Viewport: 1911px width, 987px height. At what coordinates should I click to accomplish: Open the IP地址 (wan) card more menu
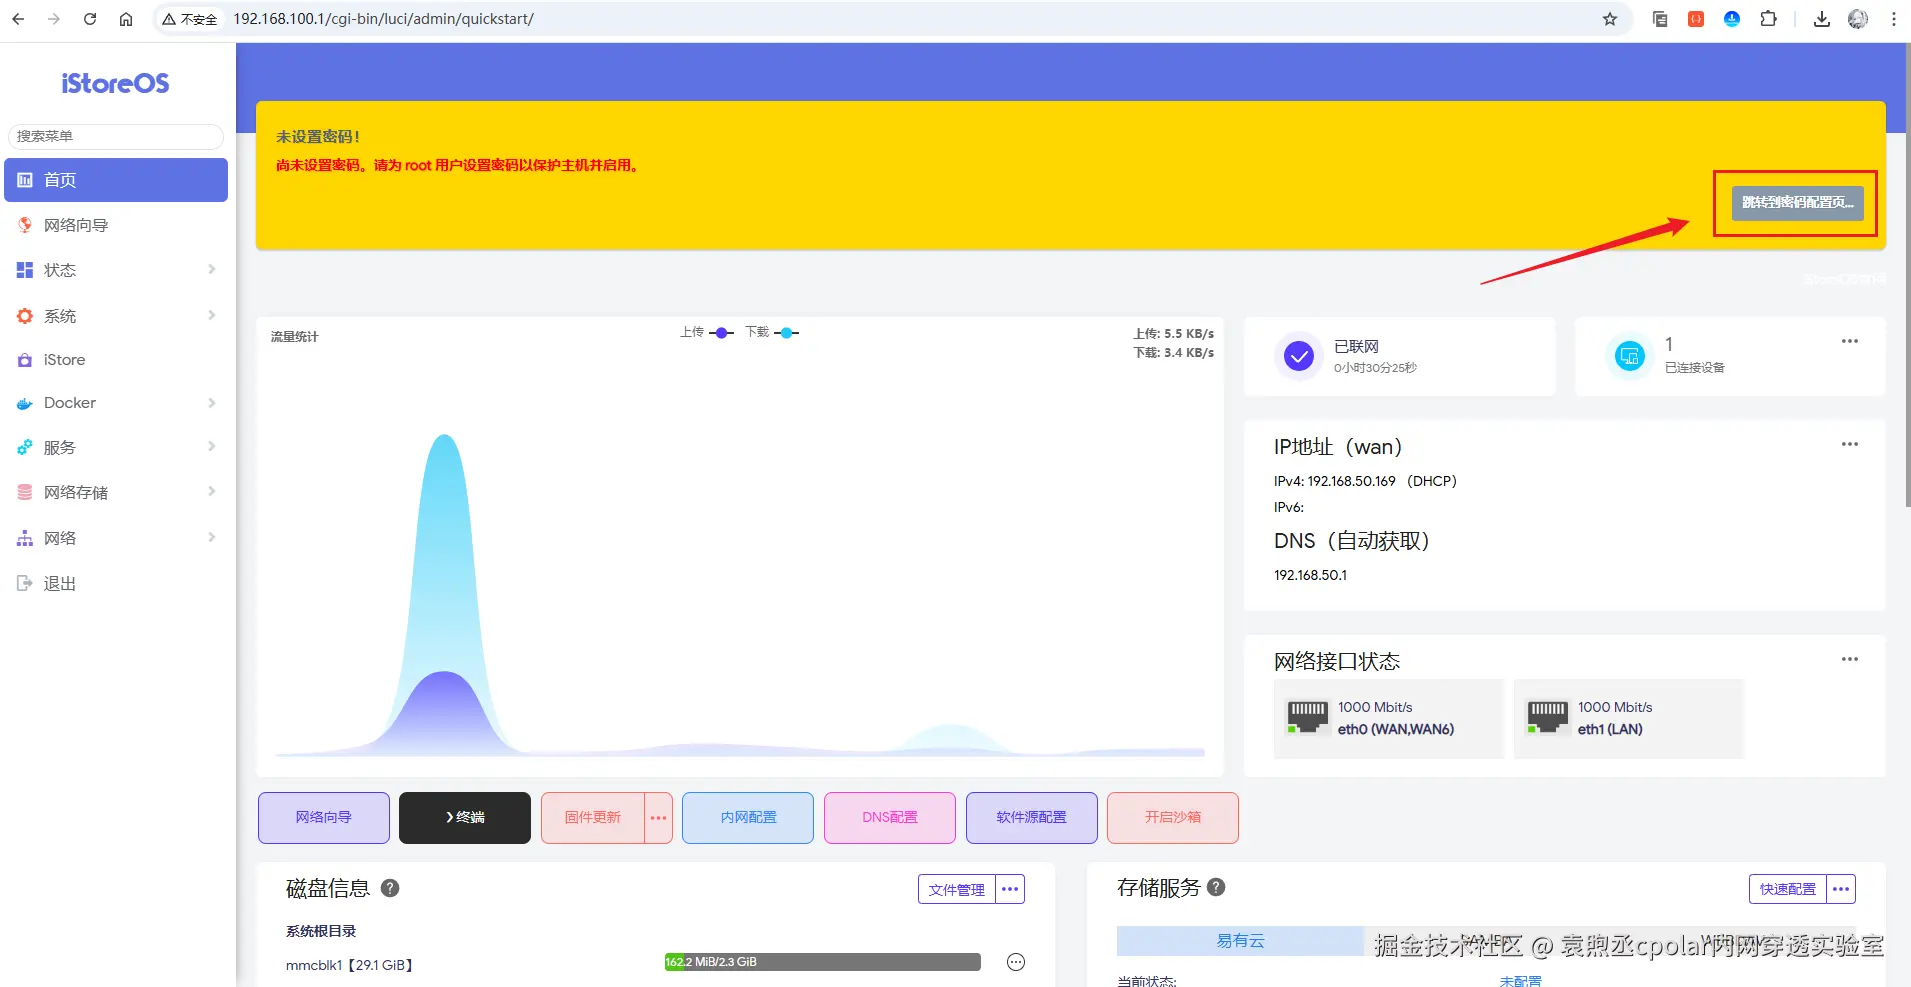click(1850, 444)
